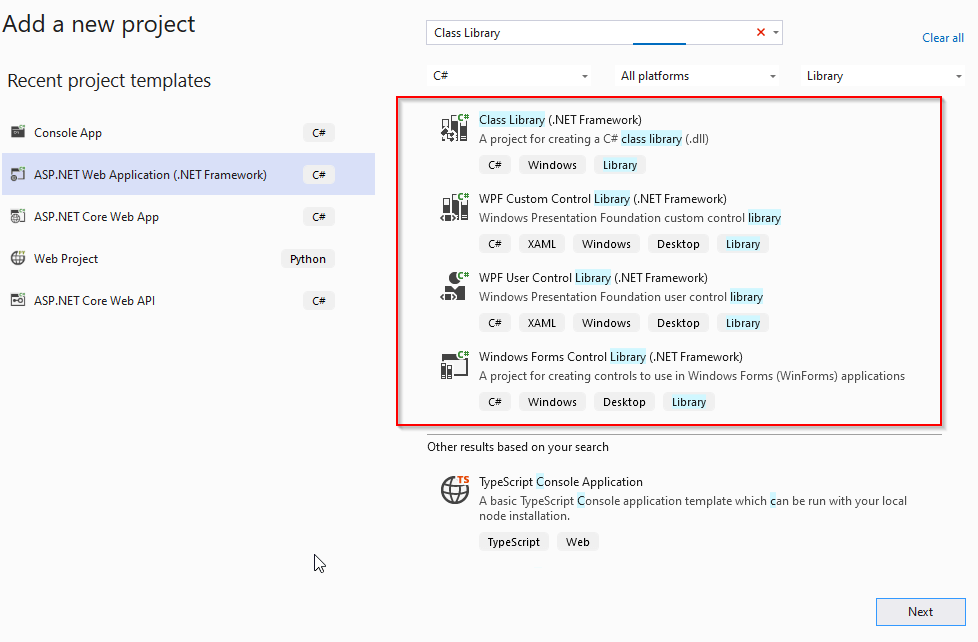Select WPF User Control Library (.NET Framework) title
The height and width of the screenshot is (642, 978).
(593, 278)
